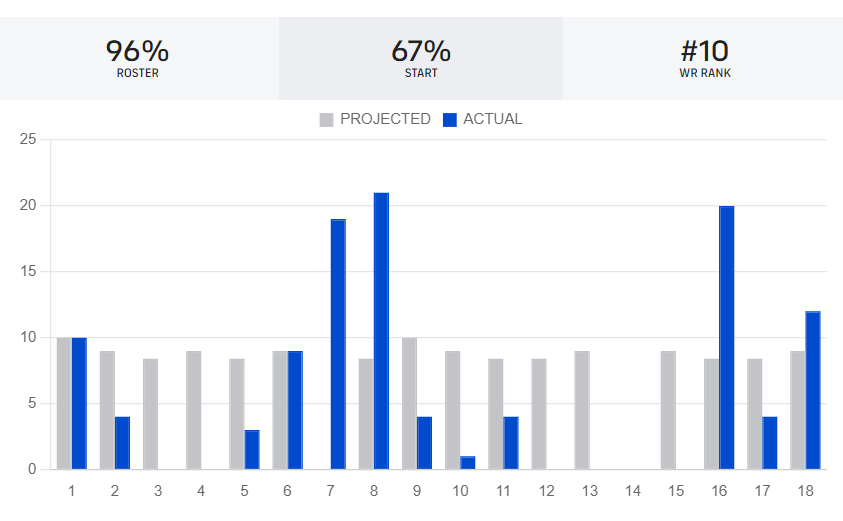Screen dimensions: 843x521
Task: Click the blue ACTUAL legend swatch
Action: (450, 119)
